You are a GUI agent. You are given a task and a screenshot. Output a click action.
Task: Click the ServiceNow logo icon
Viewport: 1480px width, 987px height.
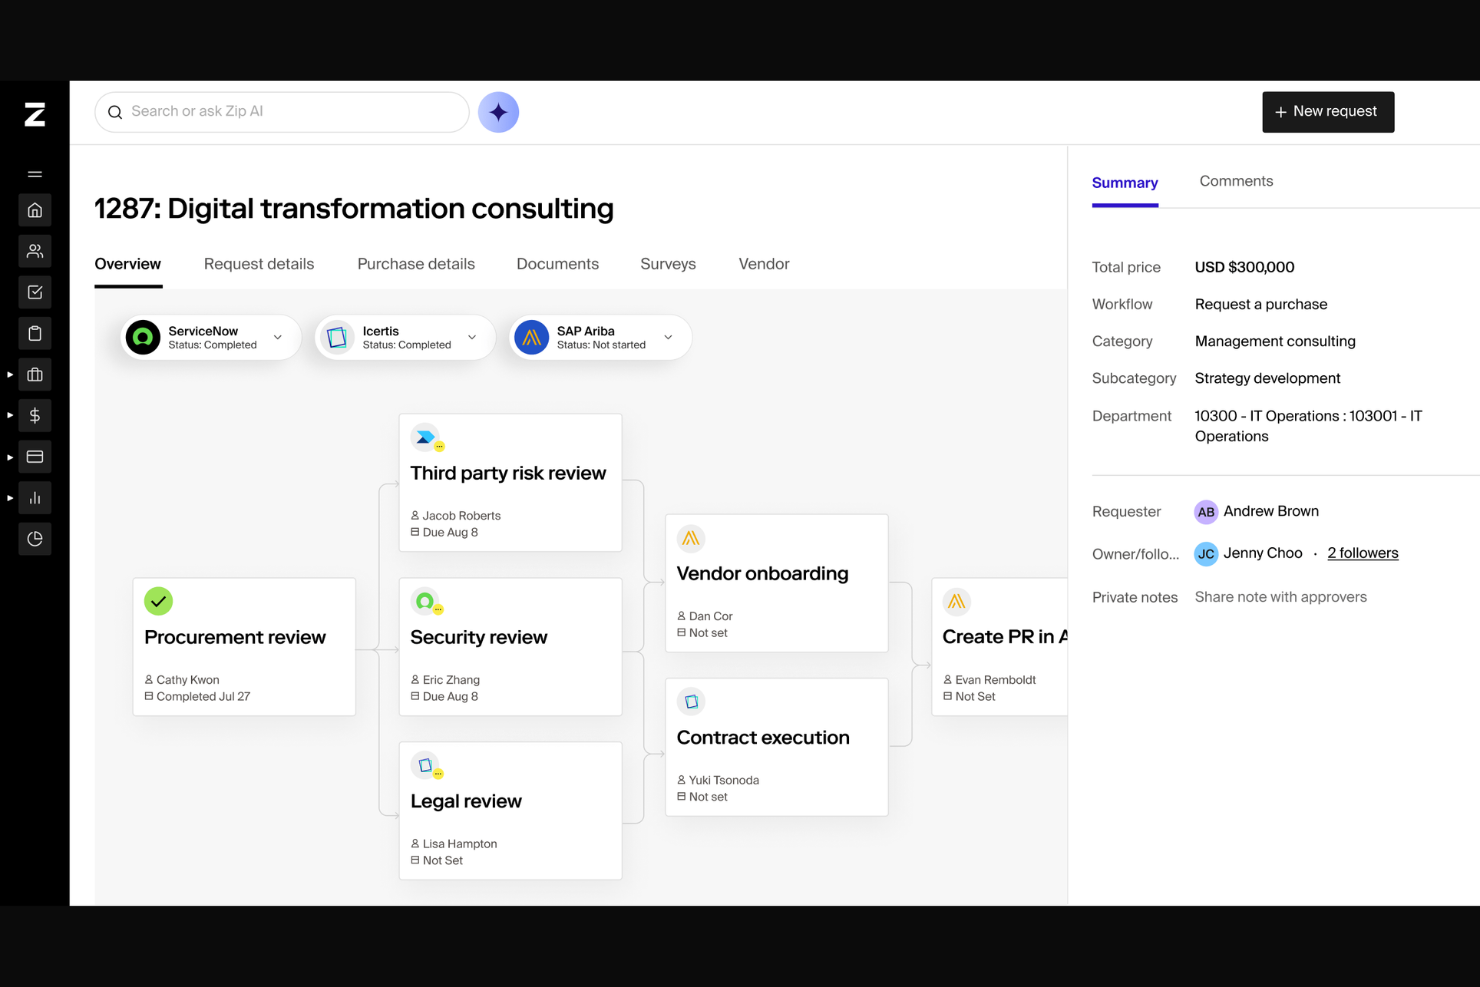coord(143,338)
